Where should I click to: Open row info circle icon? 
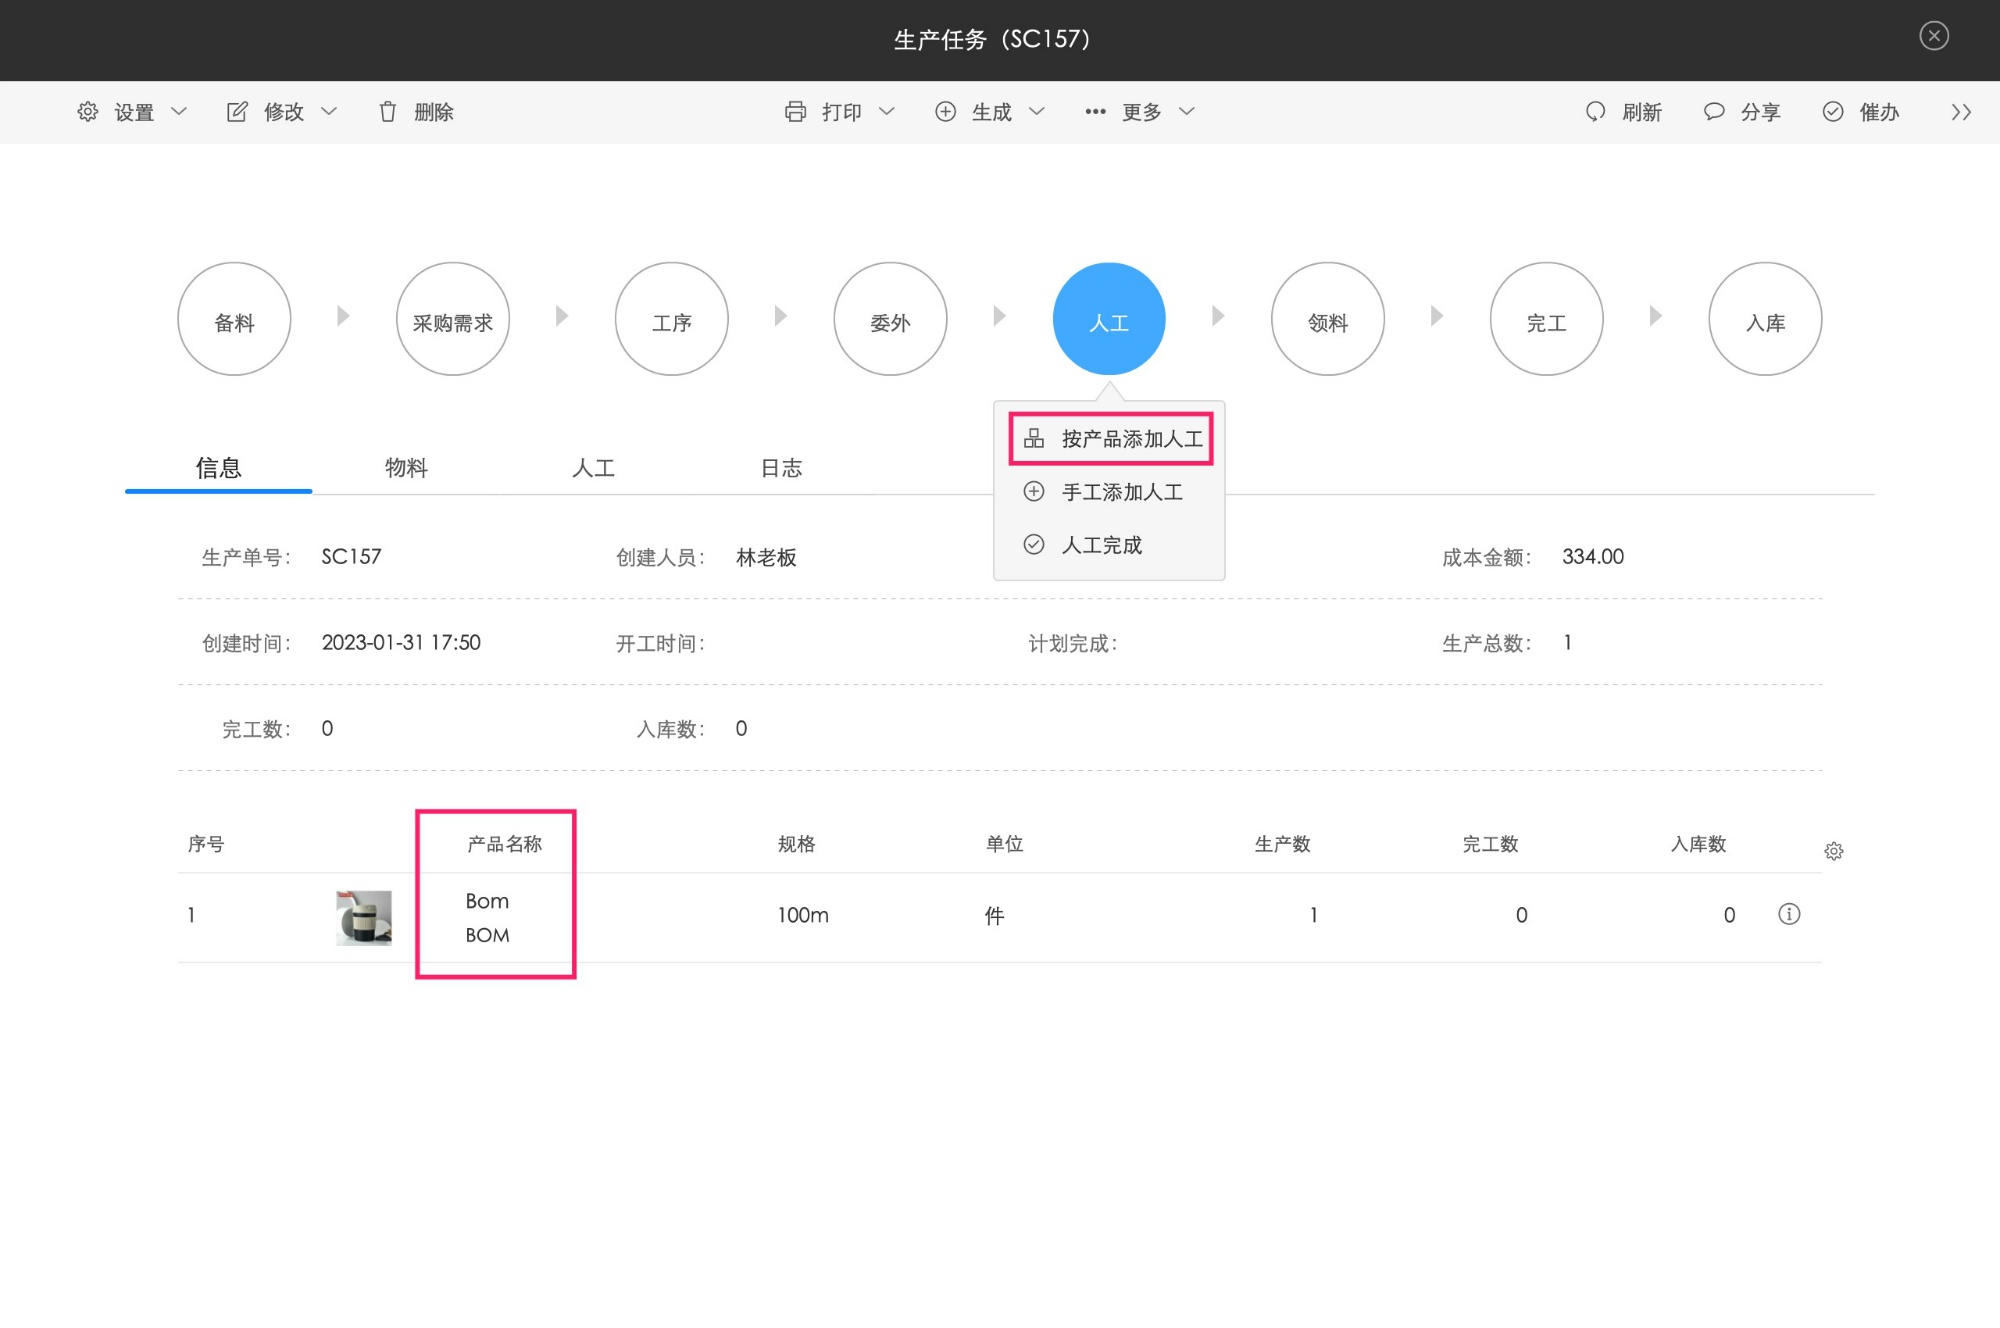click(x=1789, y=914)
